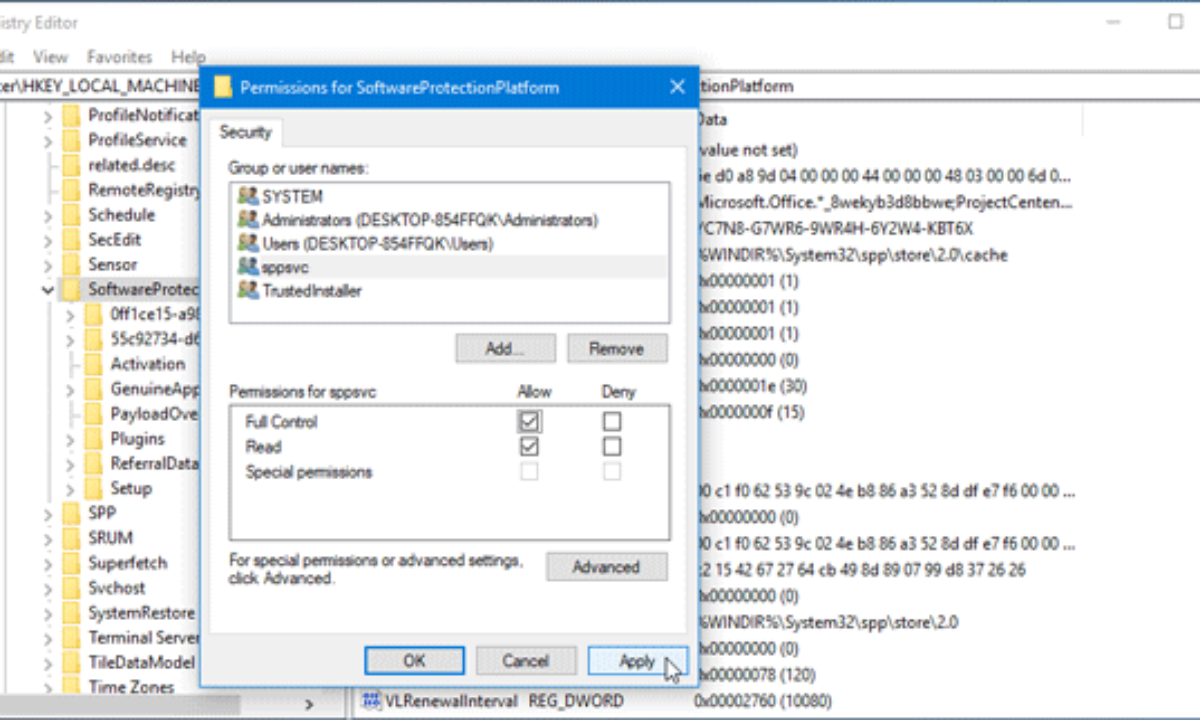The width and height of the screenshot is (1200, 720).
Task: Click the Terminal Server folder icon
Action: (71, 638)
